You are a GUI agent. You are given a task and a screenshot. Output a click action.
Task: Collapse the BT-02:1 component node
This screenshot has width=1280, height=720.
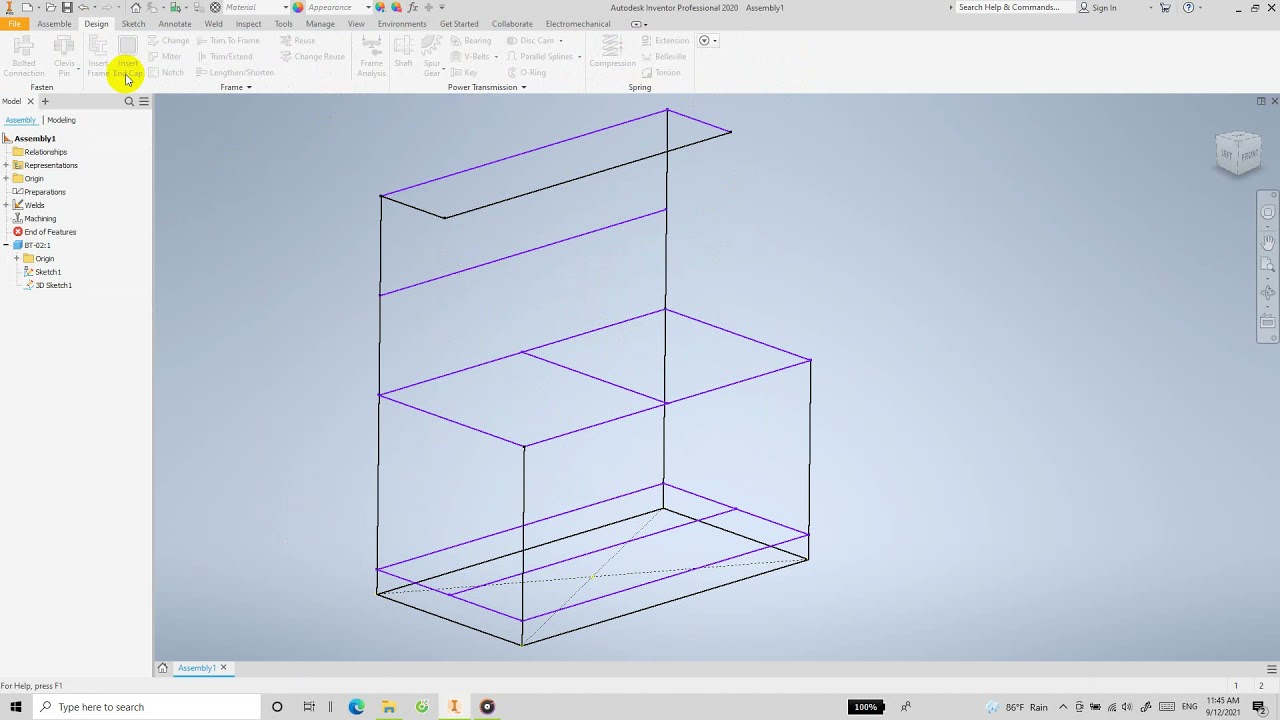6,245
